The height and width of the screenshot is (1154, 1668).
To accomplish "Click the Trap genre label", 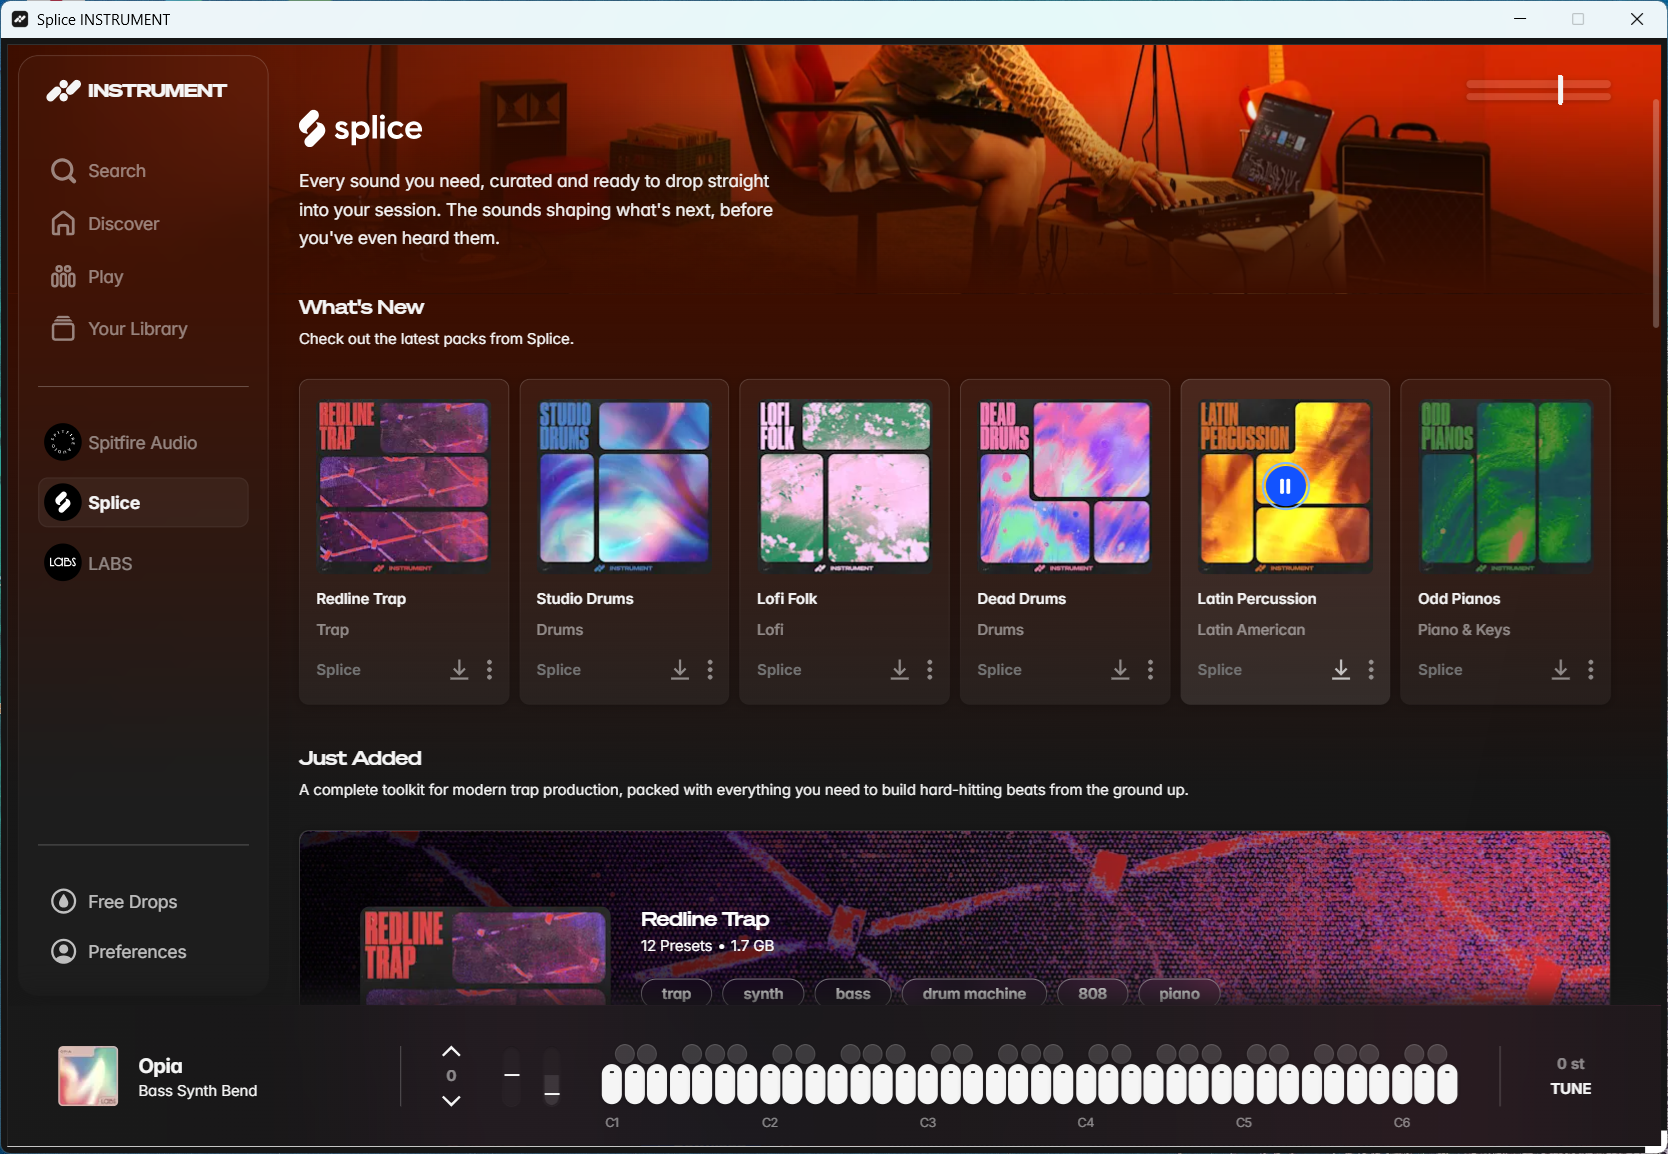I will (333, 630).
